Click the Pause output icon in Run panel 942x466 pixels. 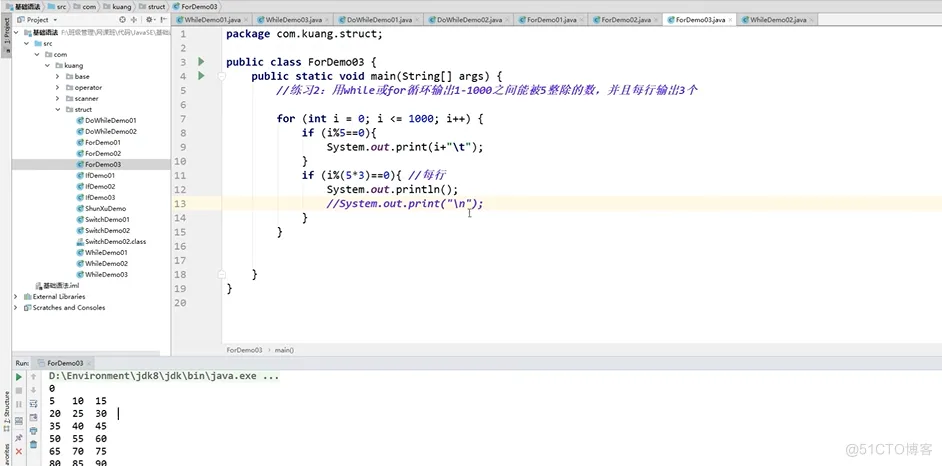[x=19, y=404]
